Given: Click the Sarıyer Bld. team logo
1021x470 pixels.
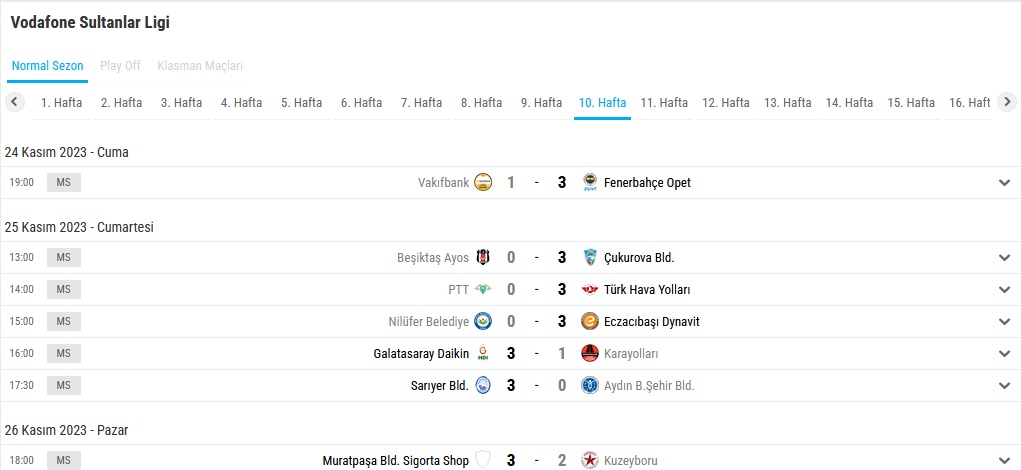Looking at the screenshot, I should coord(483,385).
